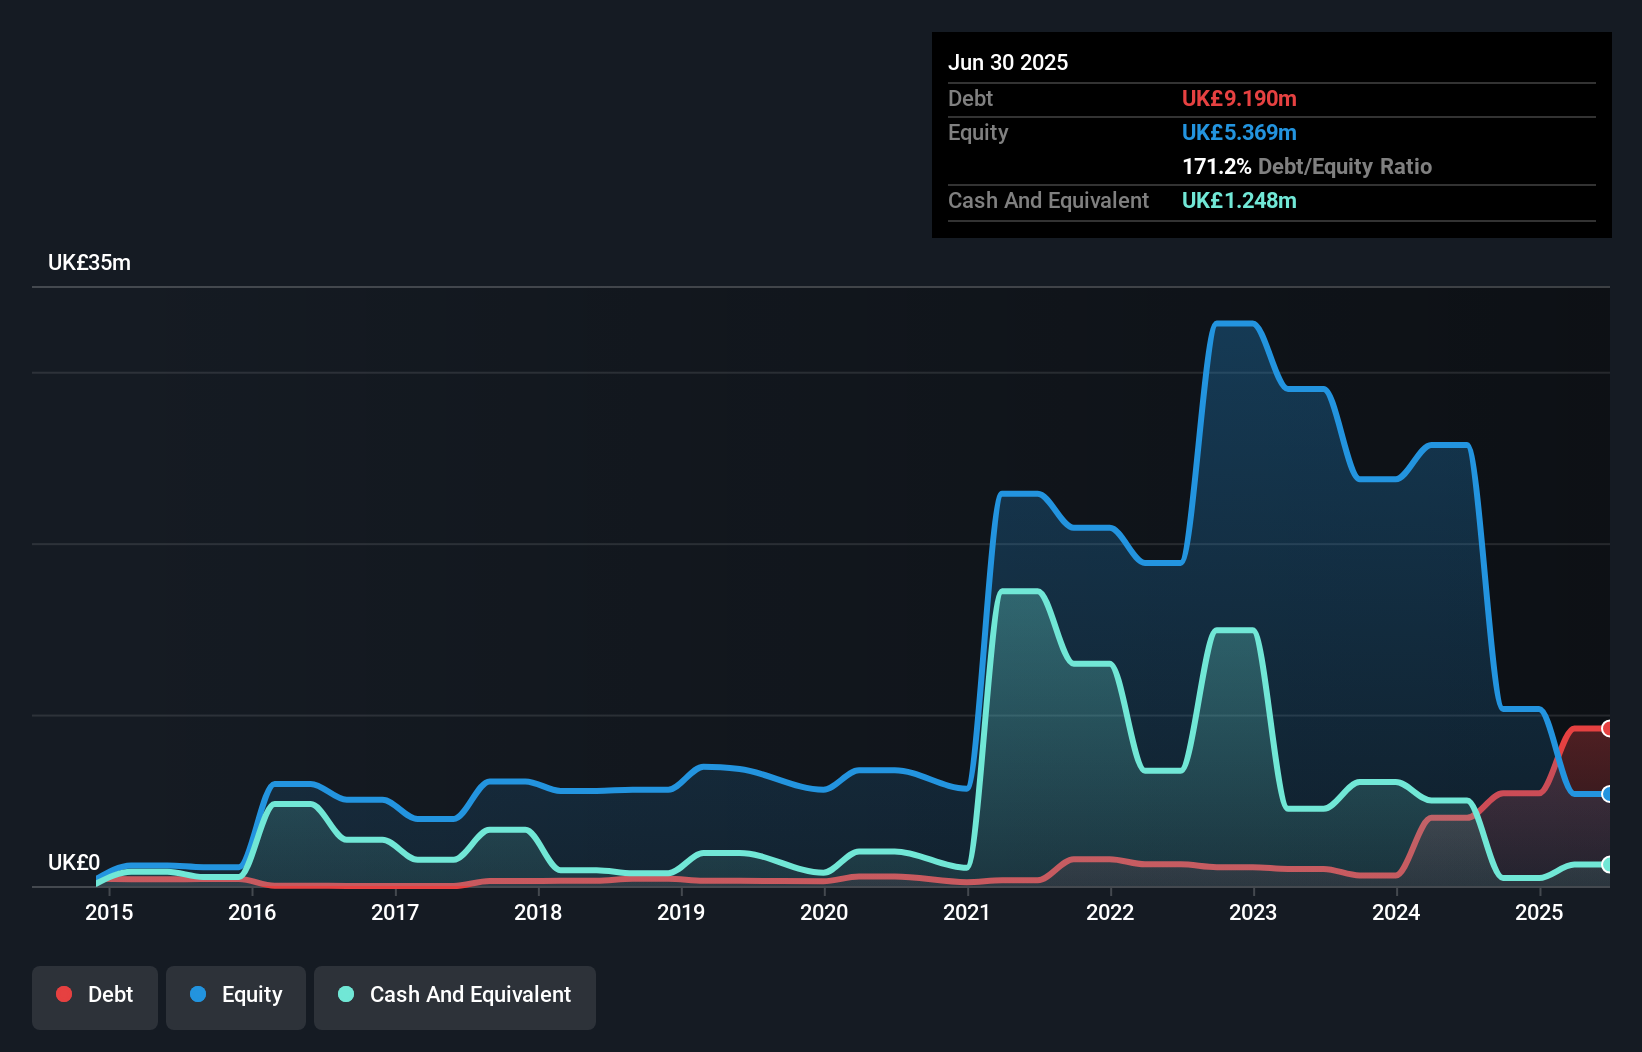This screenshot has height=1052, width=1642.
Task: Toggle the Debt legend button
Action: (95, 997)
